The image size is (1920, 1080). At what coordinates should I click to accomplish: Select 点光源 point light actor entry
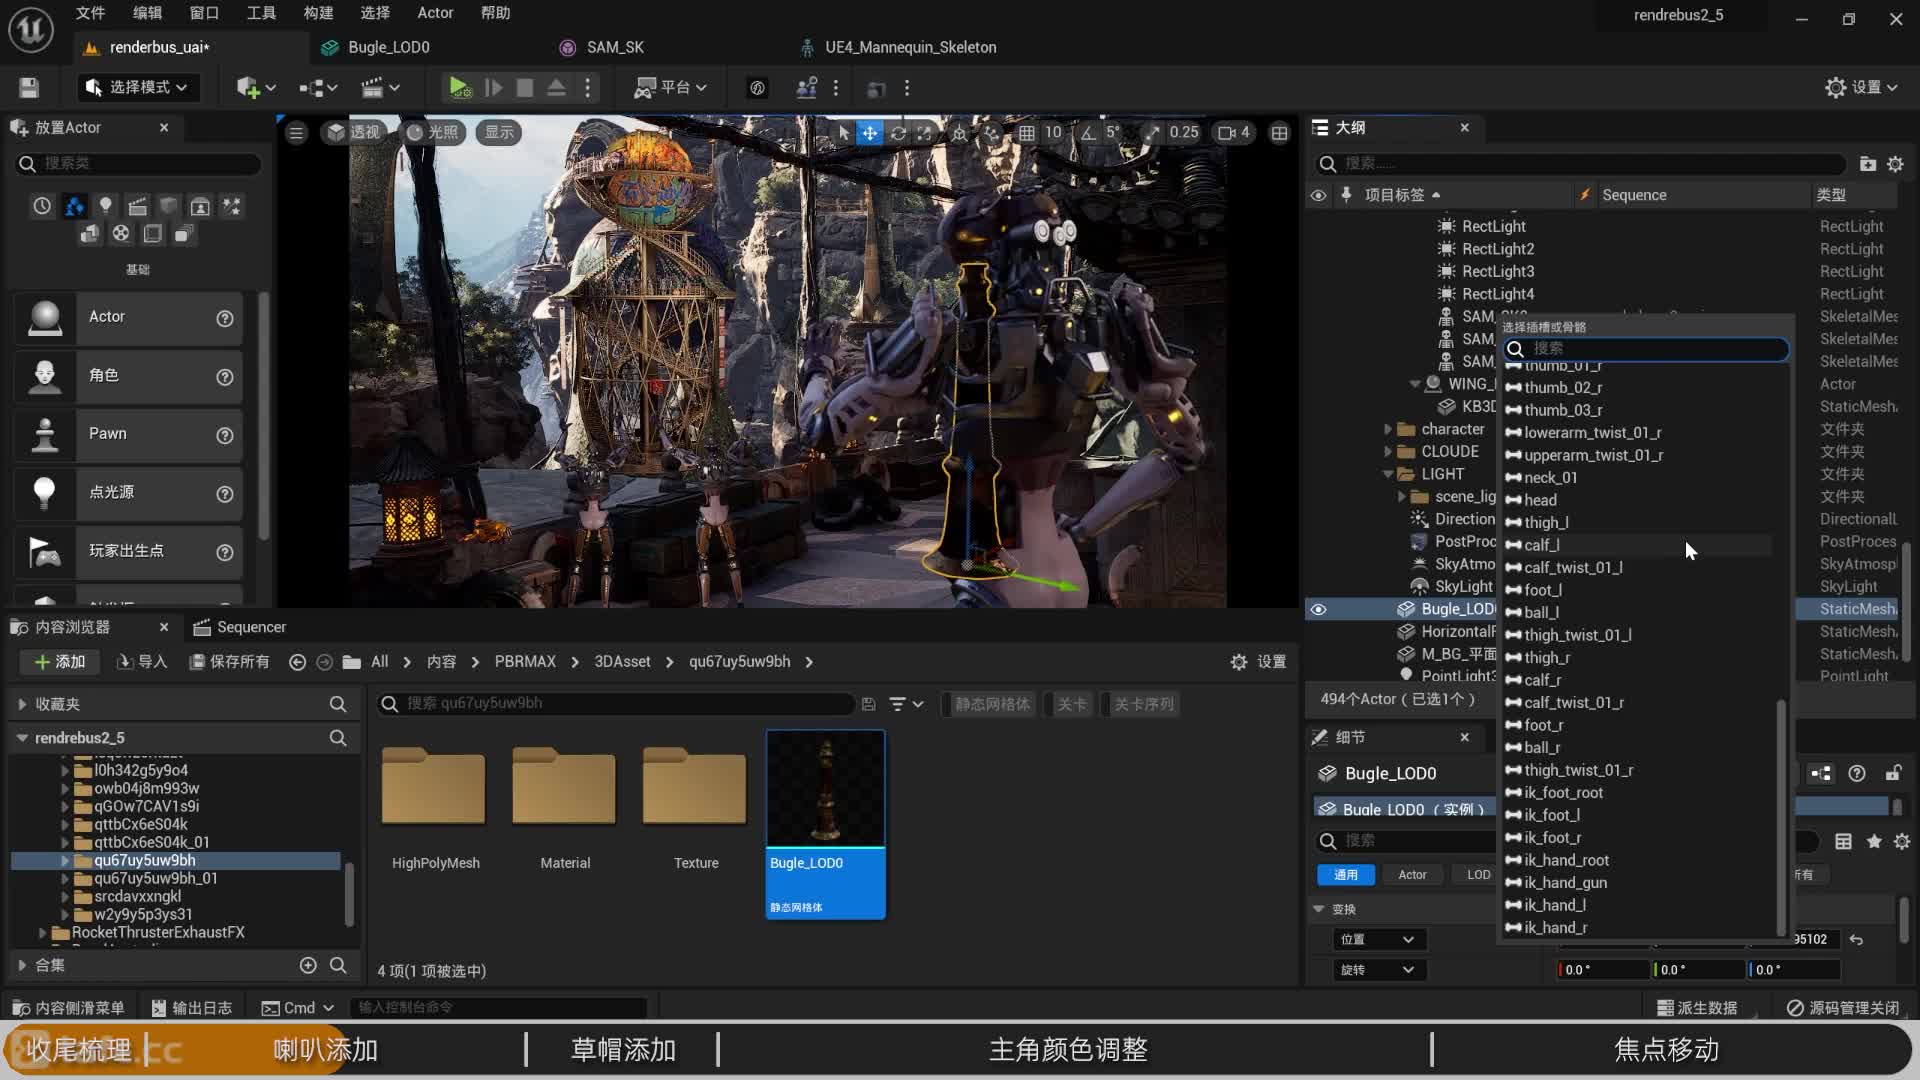tap(128, 492)
